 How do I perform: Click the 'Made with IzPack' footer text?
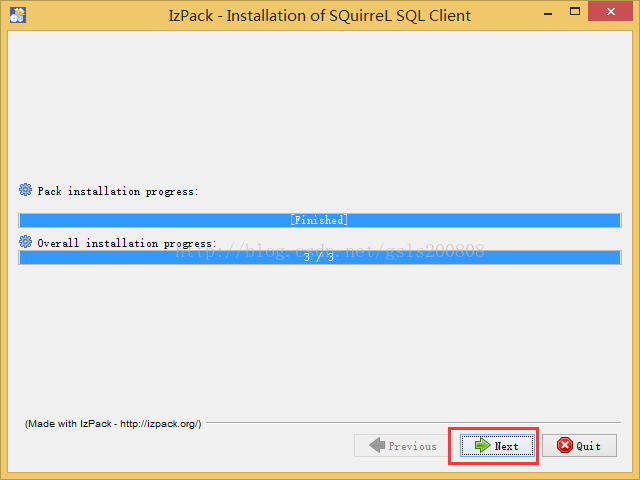113,424
